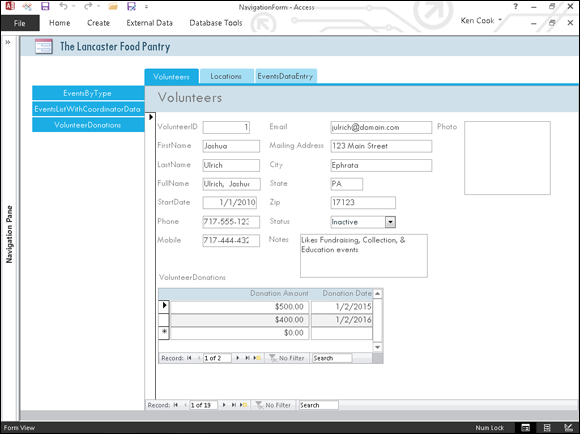This screenshot has height=434, width=580.
Task: Go to last volunteer record navigation icon
Action: 234,405
